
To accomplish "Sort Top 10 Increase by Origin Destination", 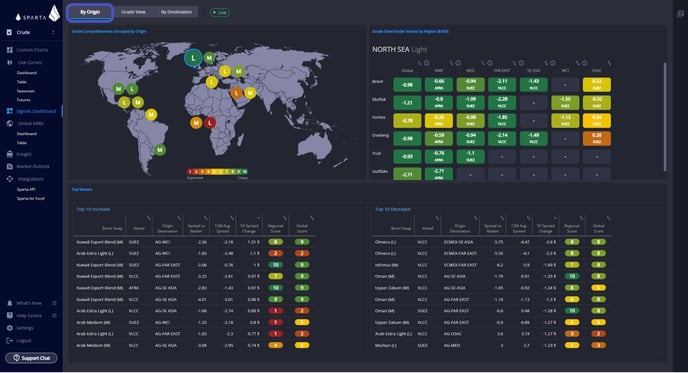I will point(179,218).
